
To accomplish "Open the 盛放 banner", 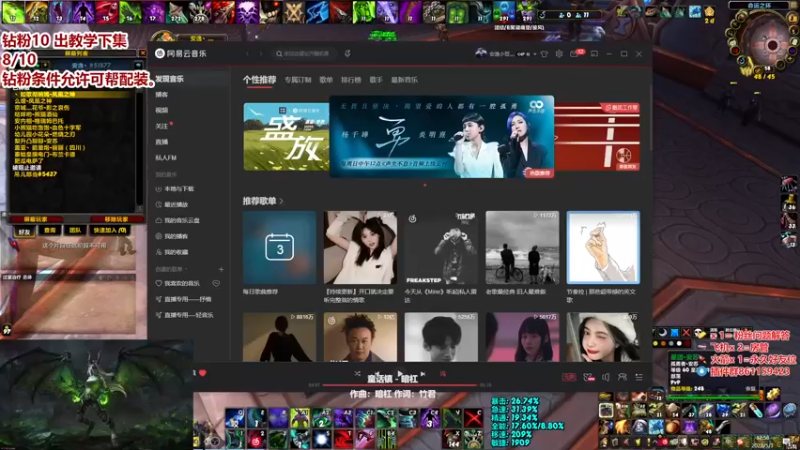I will [x=286, y=137].
